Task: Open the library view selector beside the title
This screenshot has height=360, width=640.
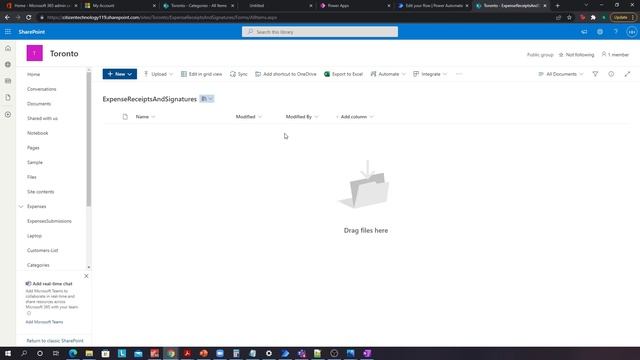Action: pyautogui.click(x=207, y=99)
